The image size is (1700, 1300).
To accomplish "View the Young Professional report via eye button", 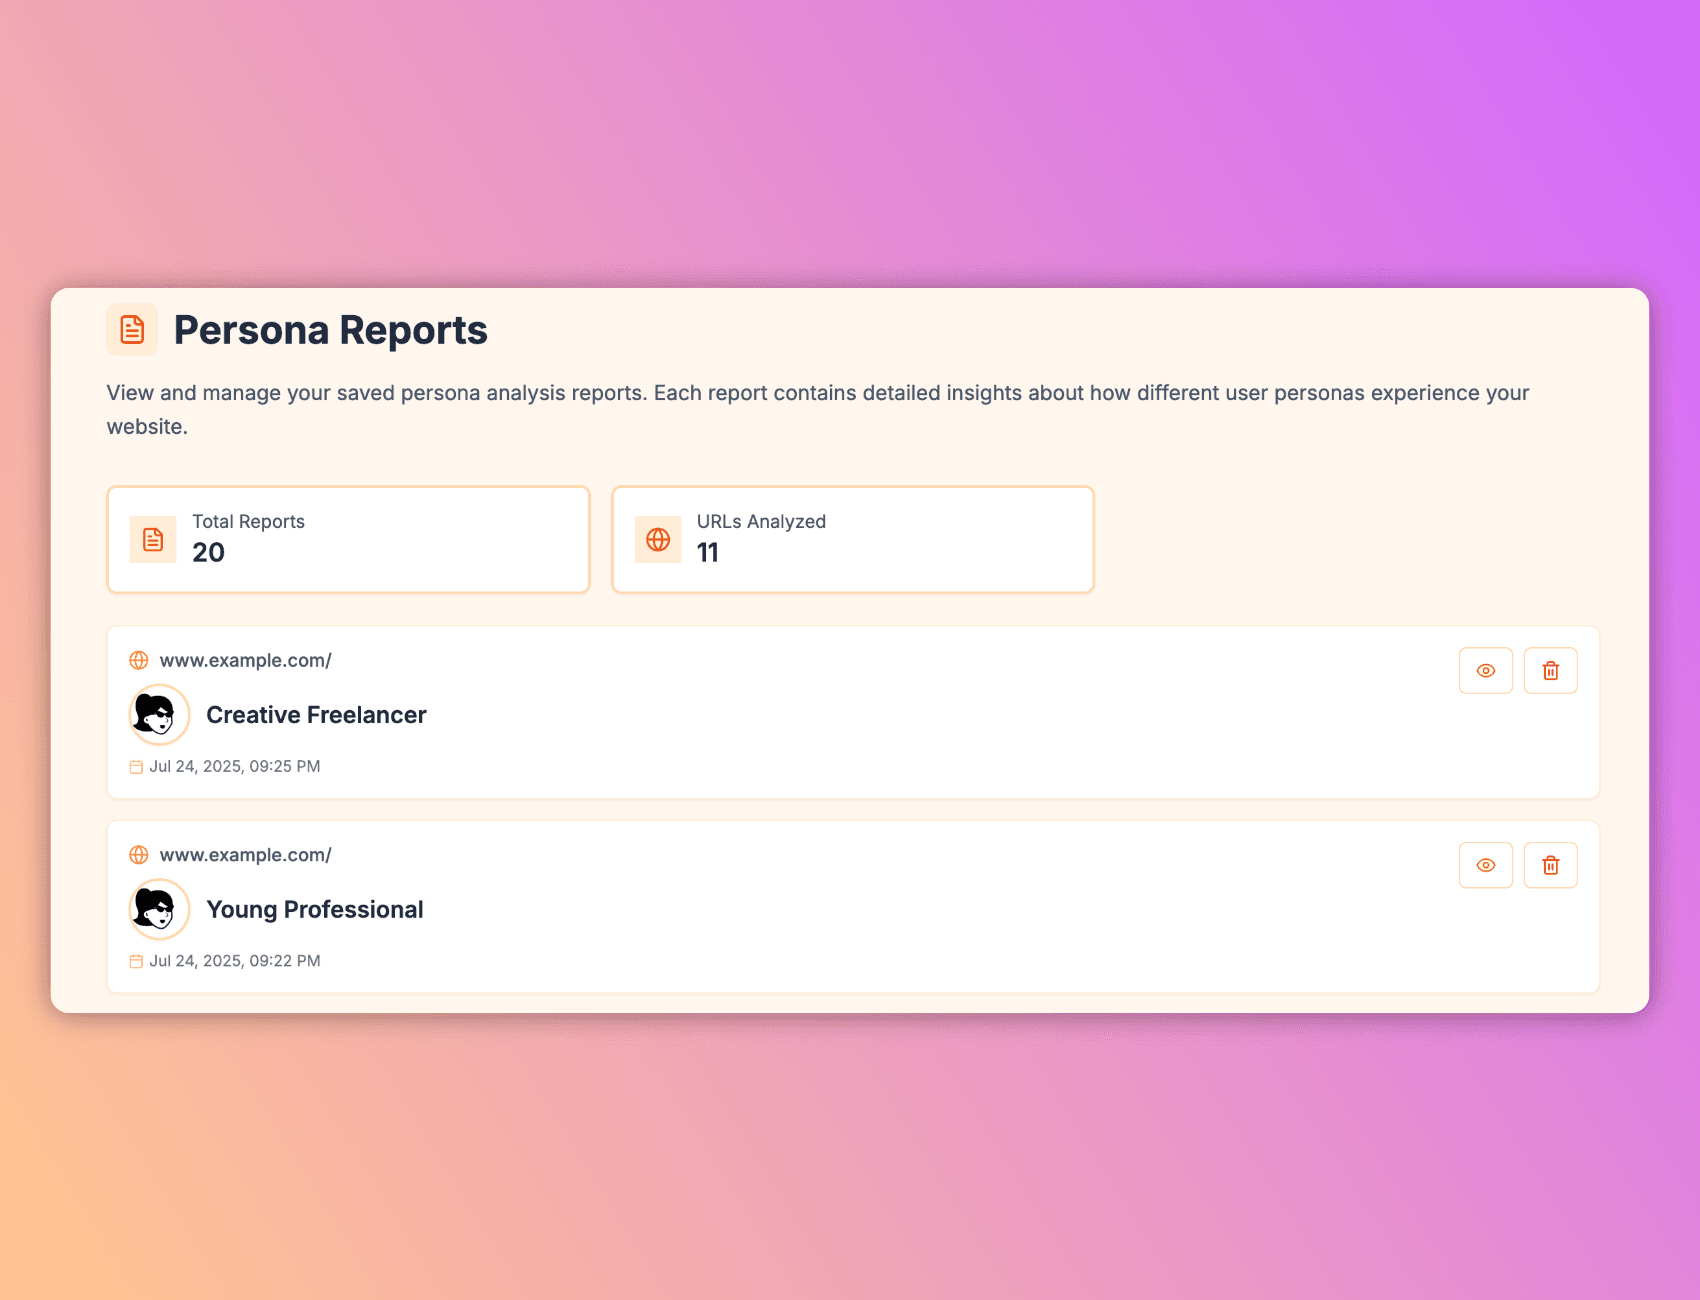I will tap(1485, 865).
